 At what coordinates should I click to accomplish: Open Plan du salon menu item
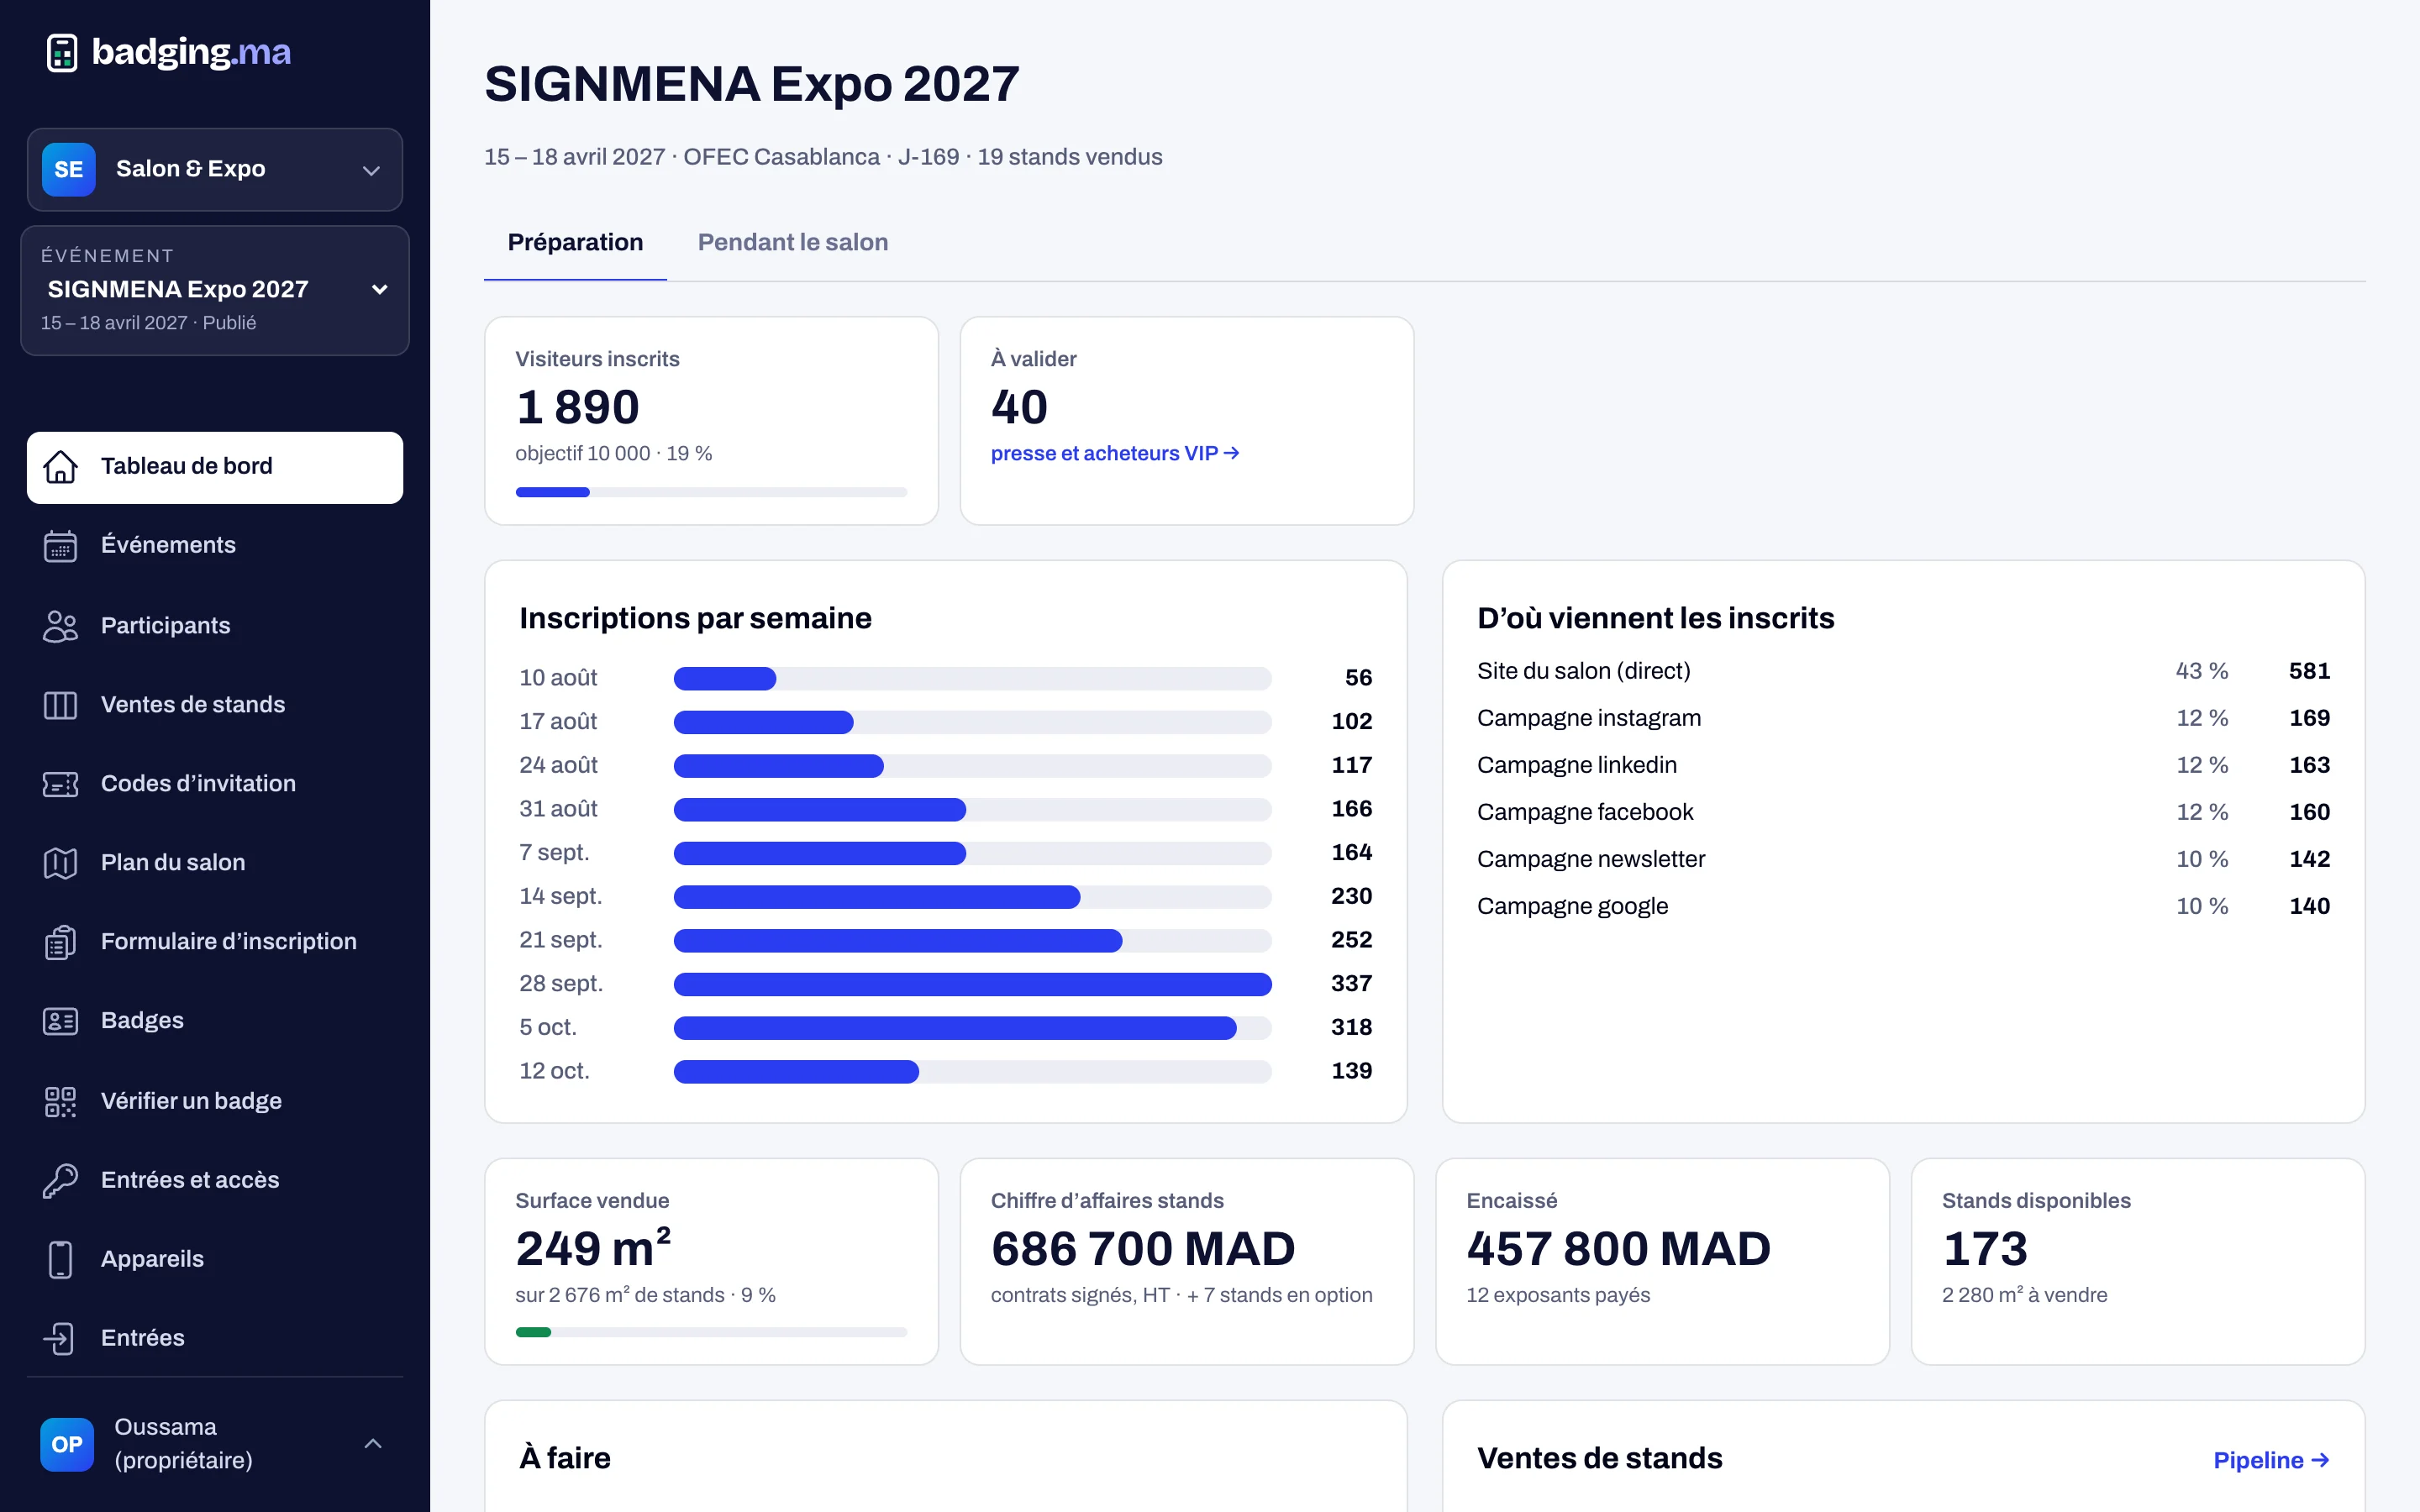(x=215, y=863)
